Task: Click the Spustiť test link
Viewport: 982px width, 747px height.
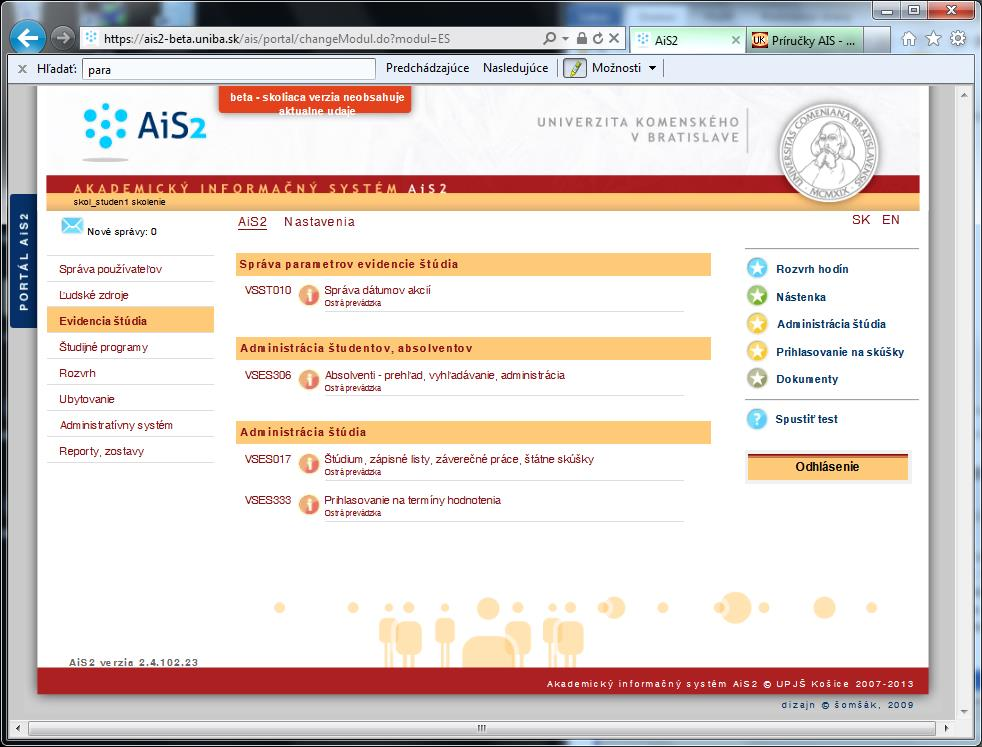Action: [x=807, y=419]
